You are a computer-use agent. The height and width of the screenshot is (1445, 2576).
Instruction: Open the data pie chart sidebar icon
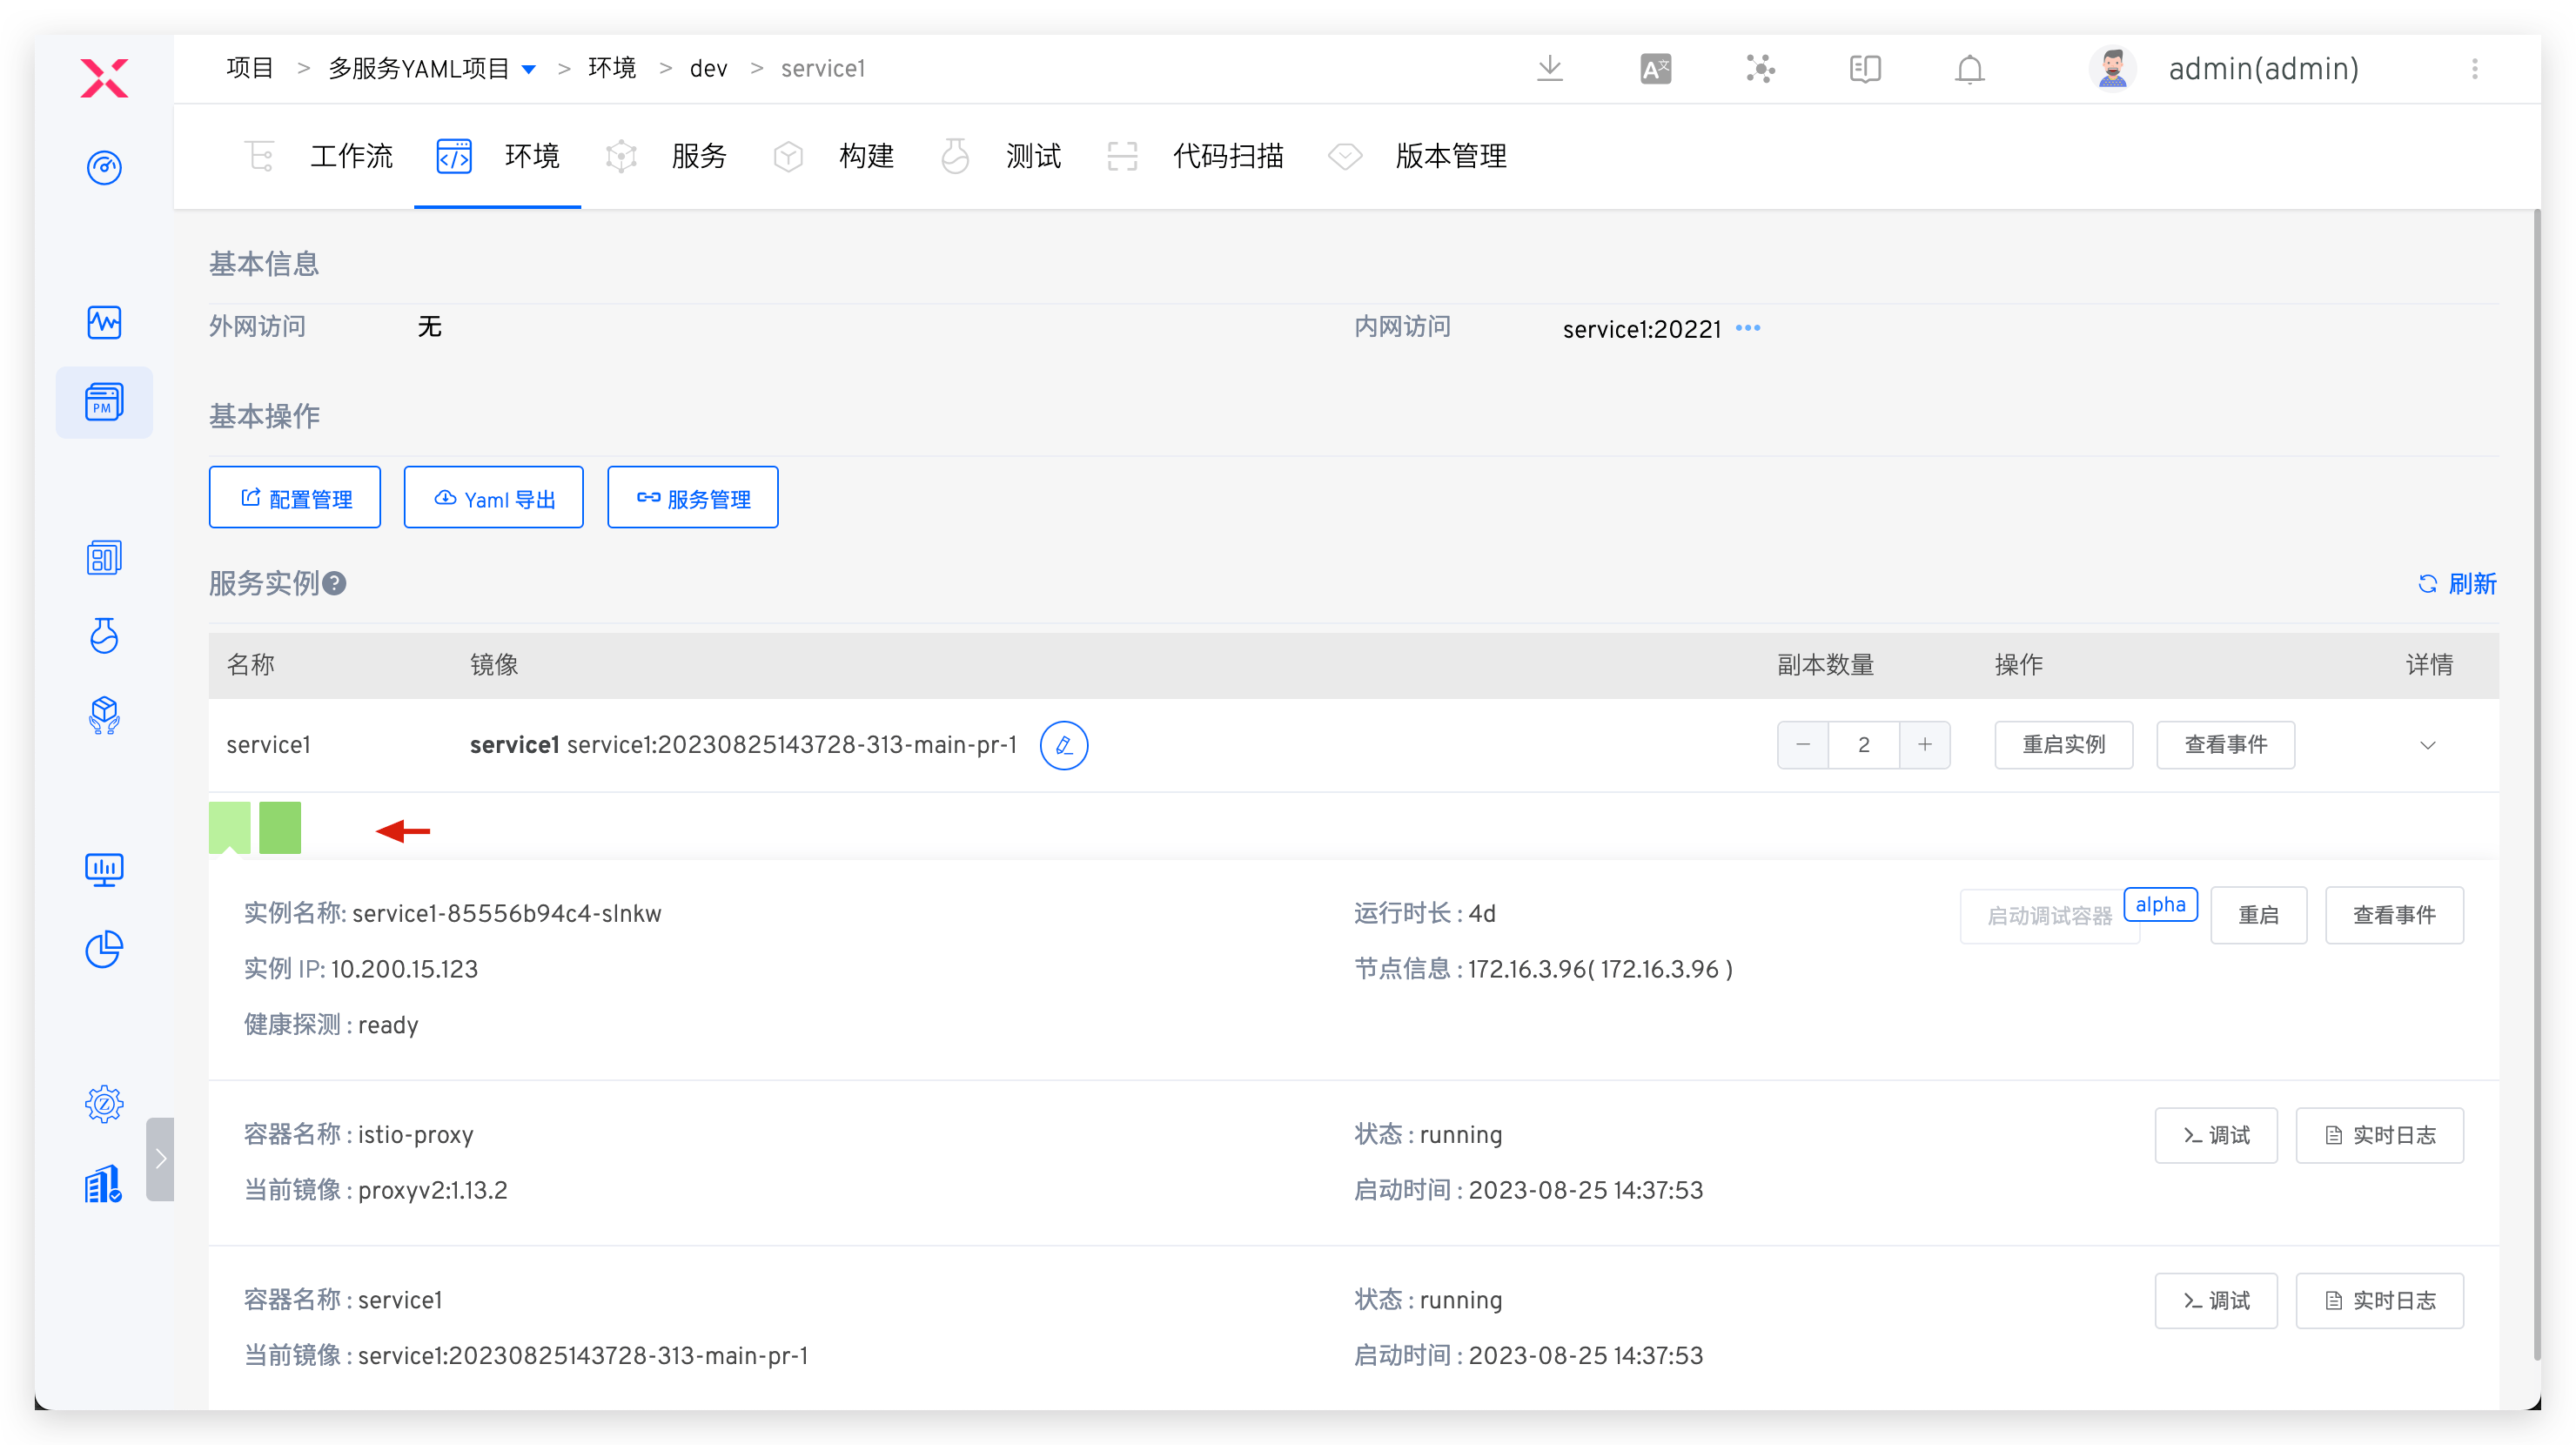(x=104, y=949)
